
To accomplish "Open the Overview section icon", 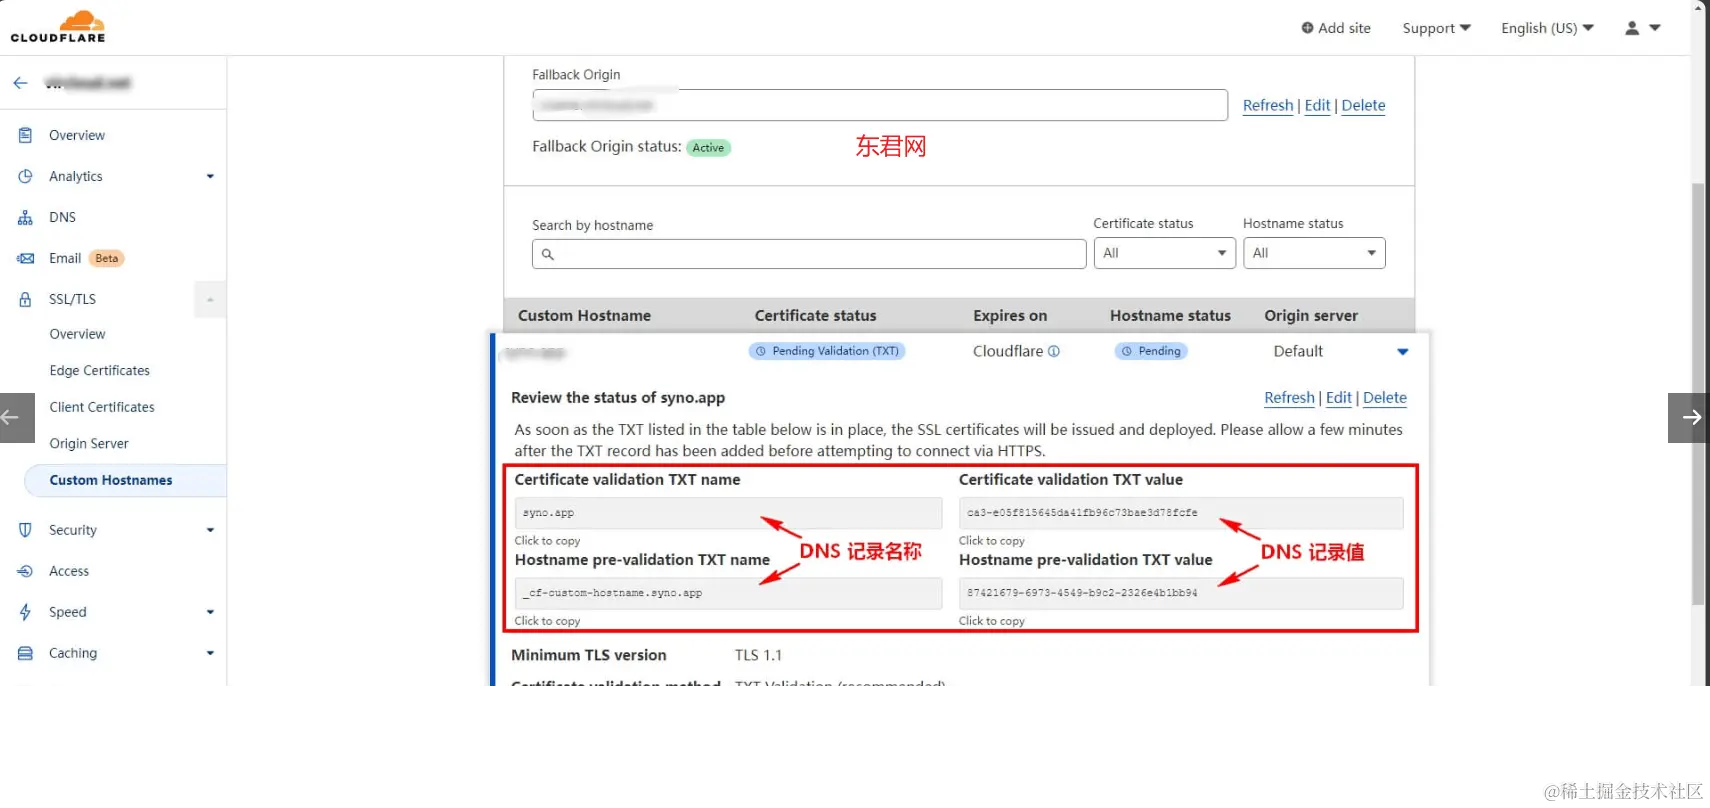I will [25, 135].
